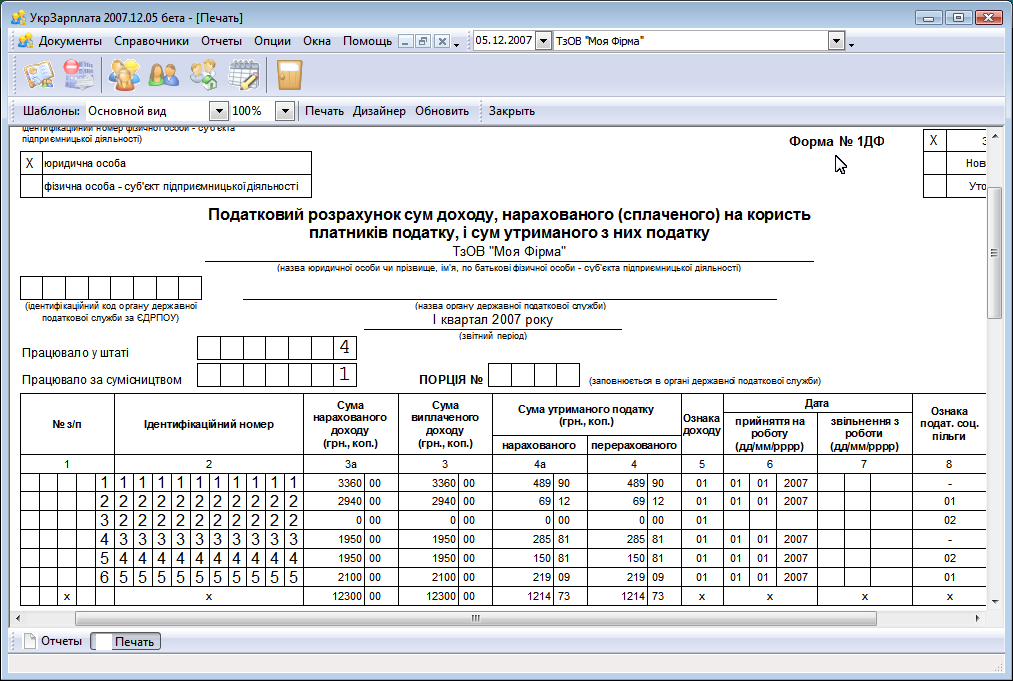Open the three-person group toolbar icon
Screen dimensions: 1013x681
click(125, 75)
